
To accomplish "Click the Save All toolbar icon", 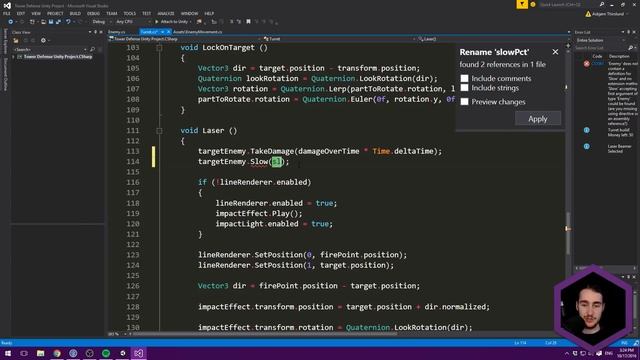I will [58, 22].
